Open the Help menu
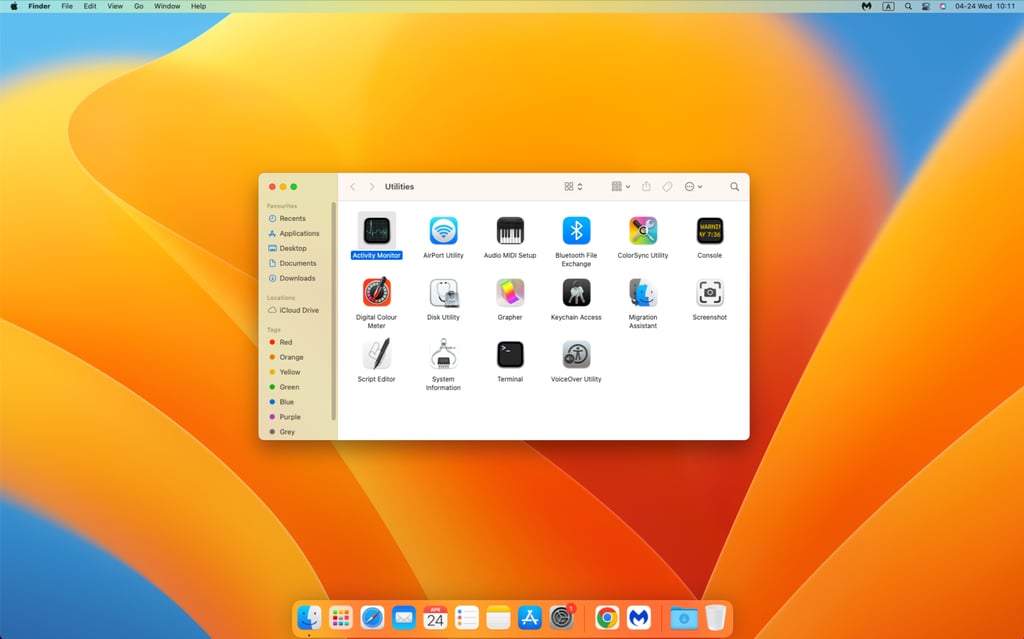 [x=199, y=6]
